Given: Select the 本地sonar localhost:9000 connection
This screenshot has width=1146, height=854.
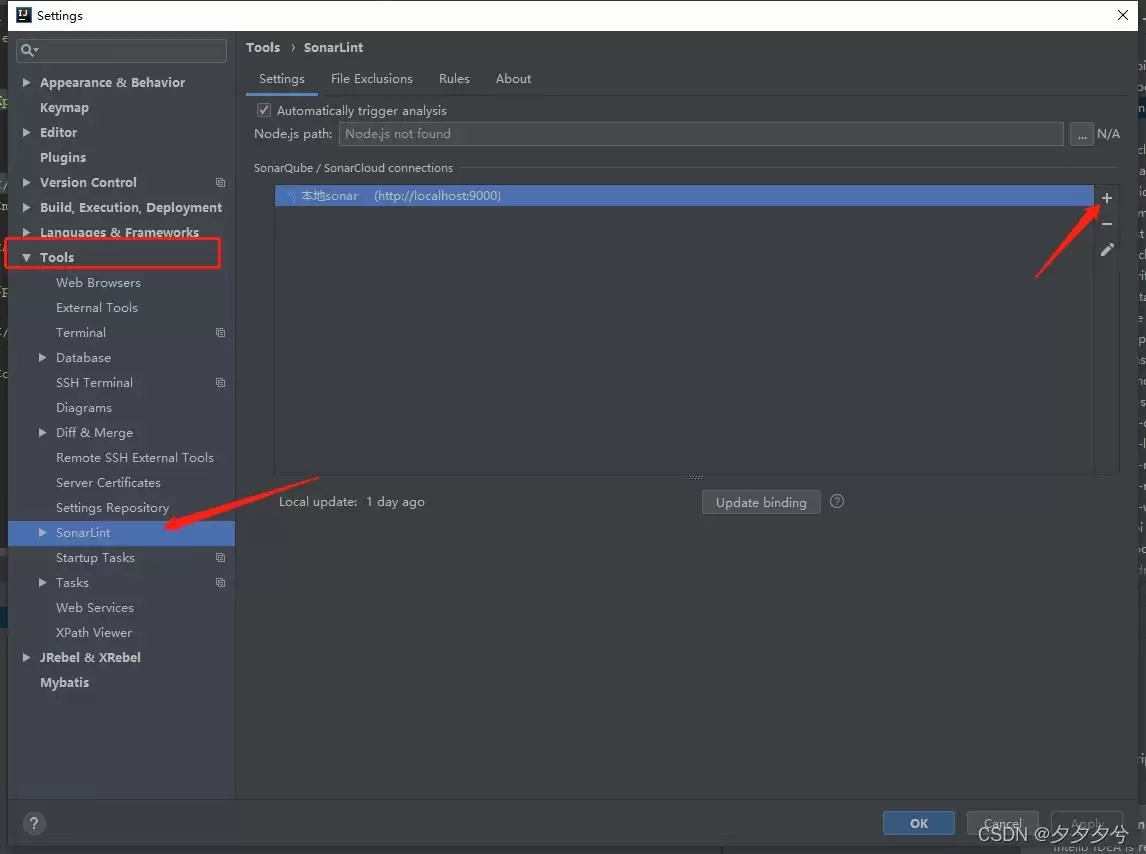Looking at the screenshot, I should click(684, 196).
